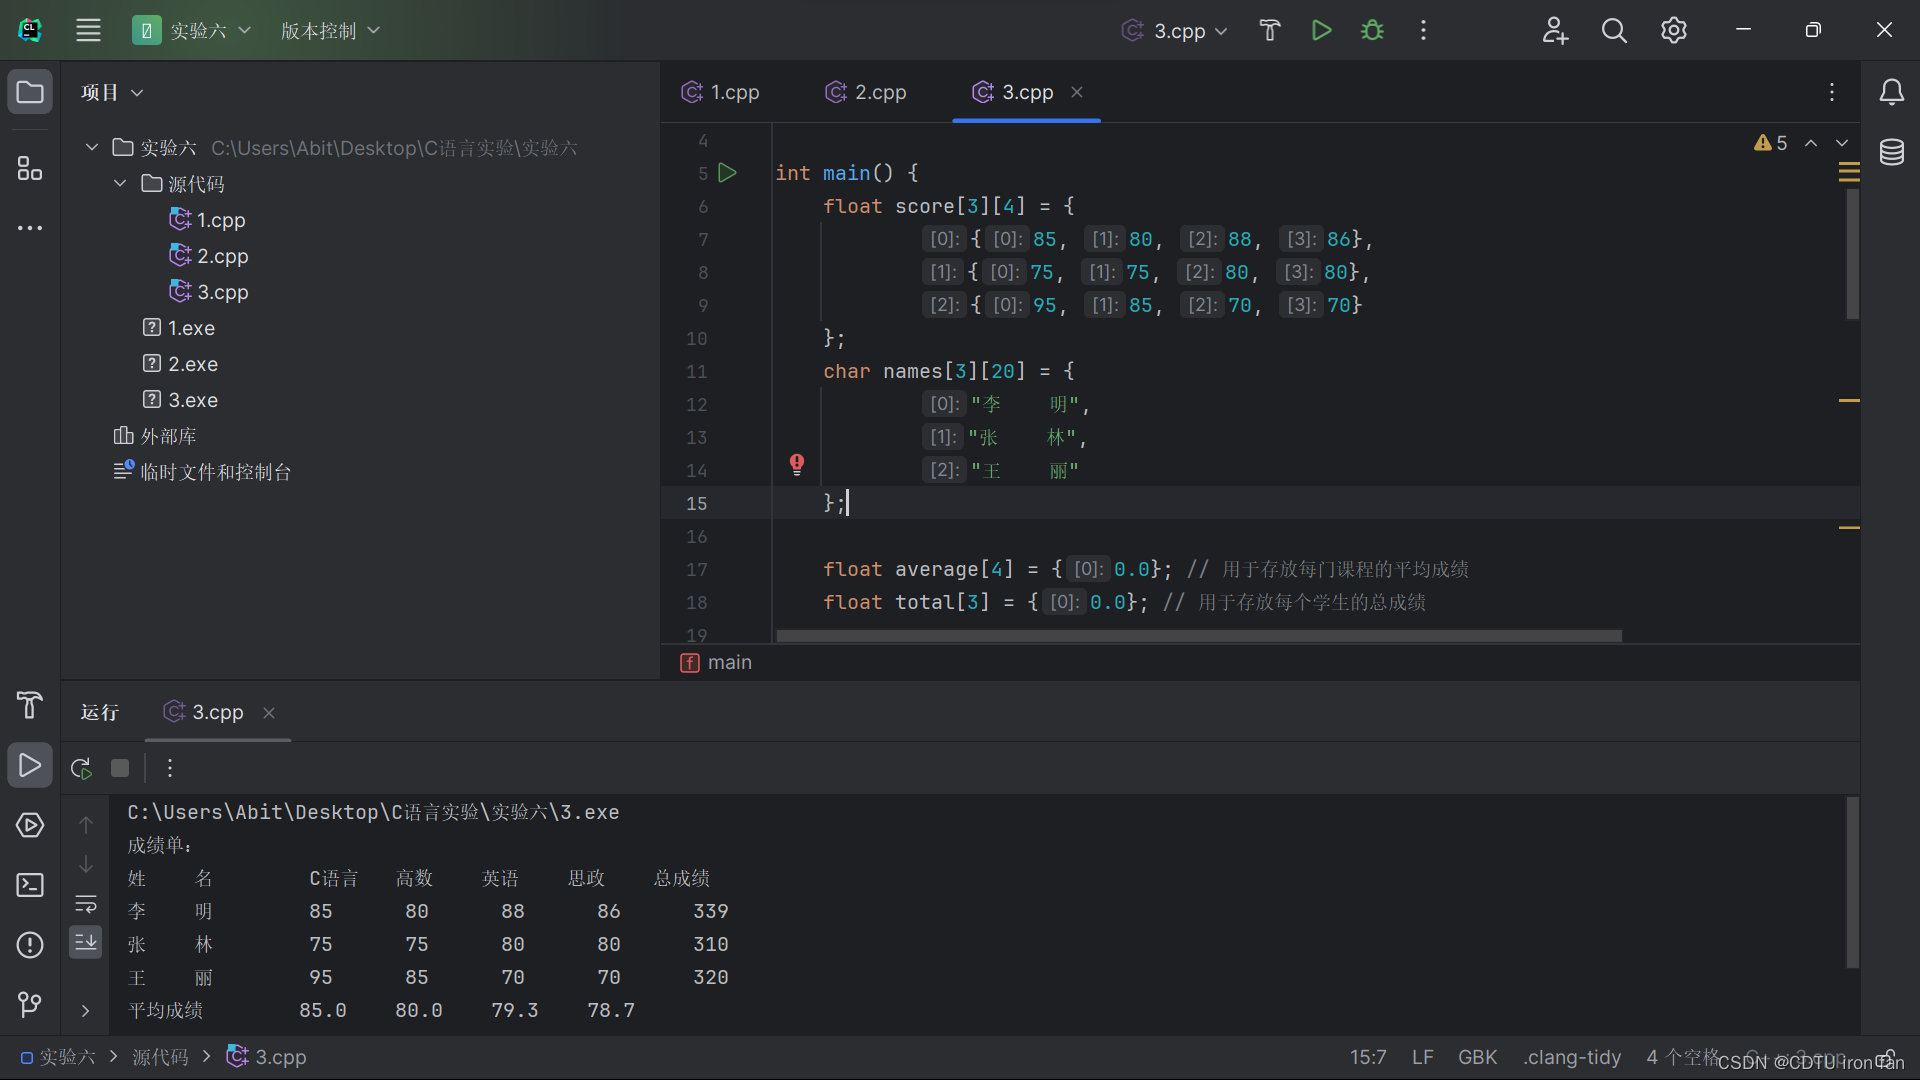The height and width of the screenshot is (1080, 1920).
Task: Open Search Everywhere magnifier
Action: [1614, 30]
